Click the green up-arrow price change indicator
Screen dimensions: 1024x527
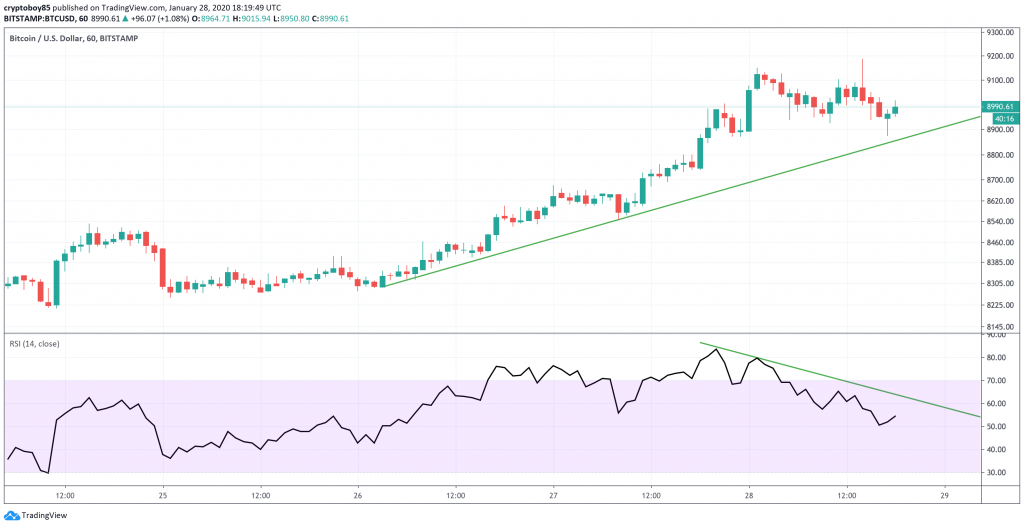tap(125, 17)
